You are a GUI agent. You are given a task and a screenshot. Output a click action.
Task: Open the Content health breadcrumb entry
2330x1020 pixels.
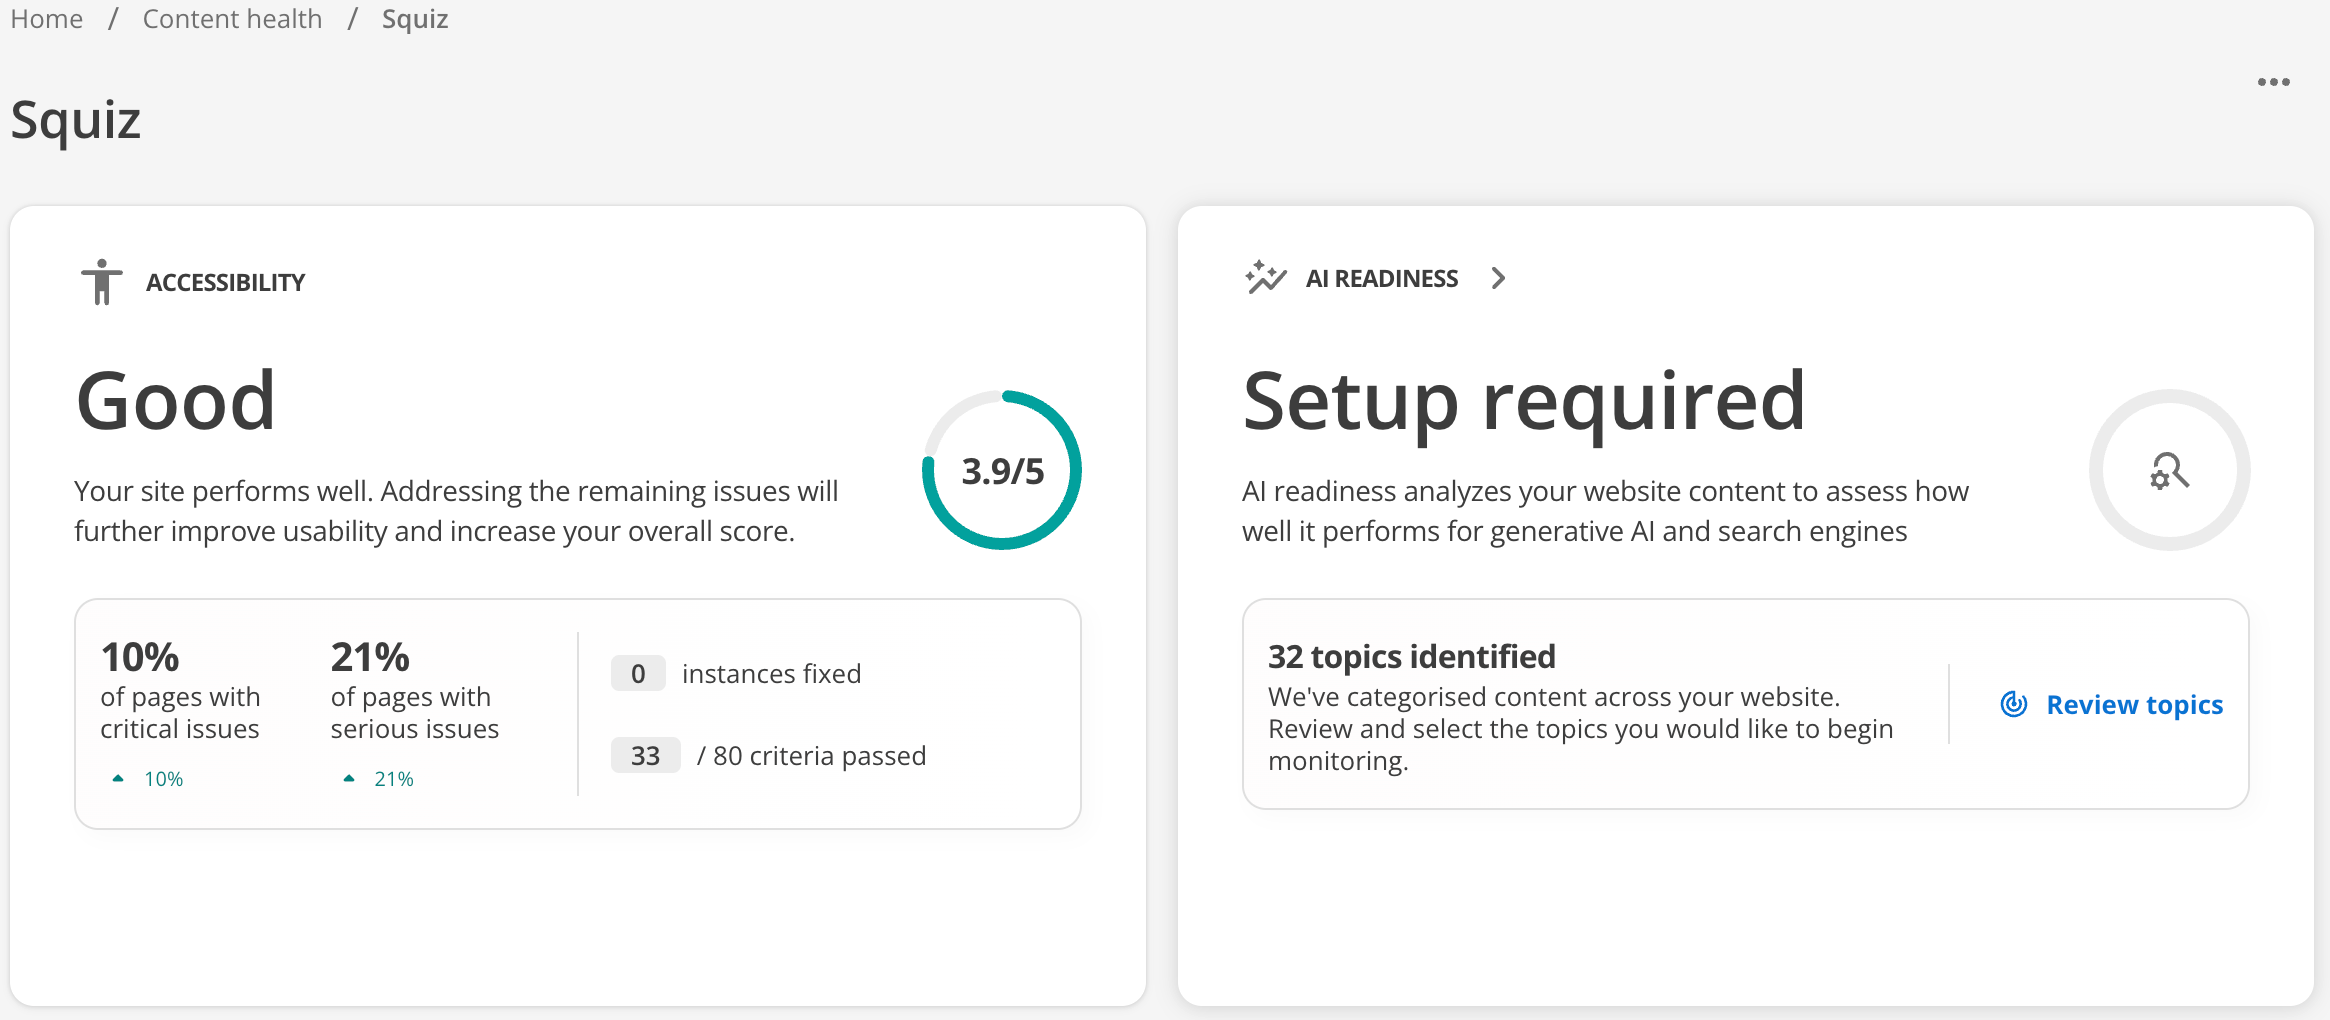coord(232,18)
